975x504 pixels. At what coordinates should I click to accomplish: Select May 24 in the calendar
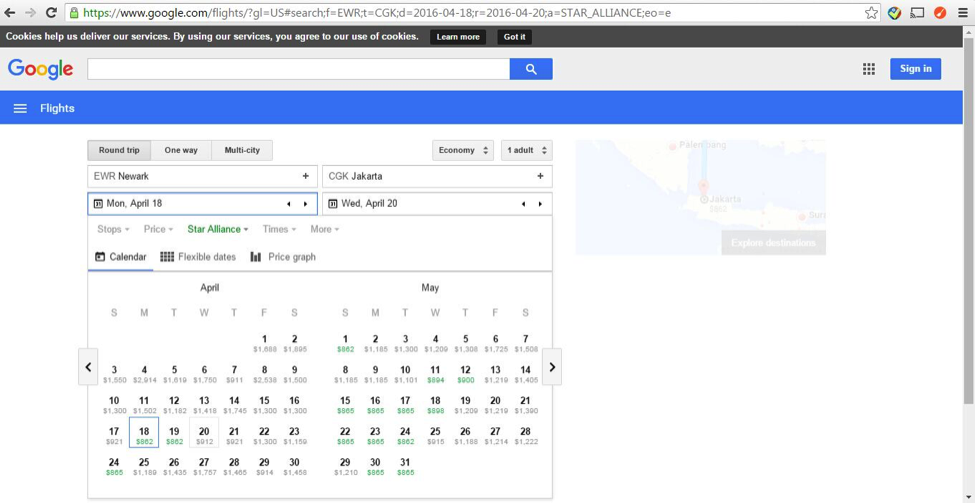pyautogui.click(x=405, y=435)
